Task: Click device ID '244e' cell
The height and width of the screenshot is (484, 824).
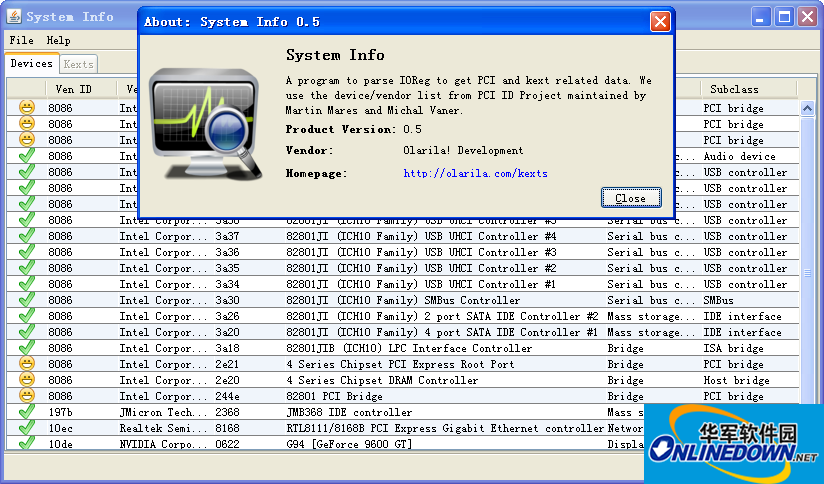Action: [227, 396]
